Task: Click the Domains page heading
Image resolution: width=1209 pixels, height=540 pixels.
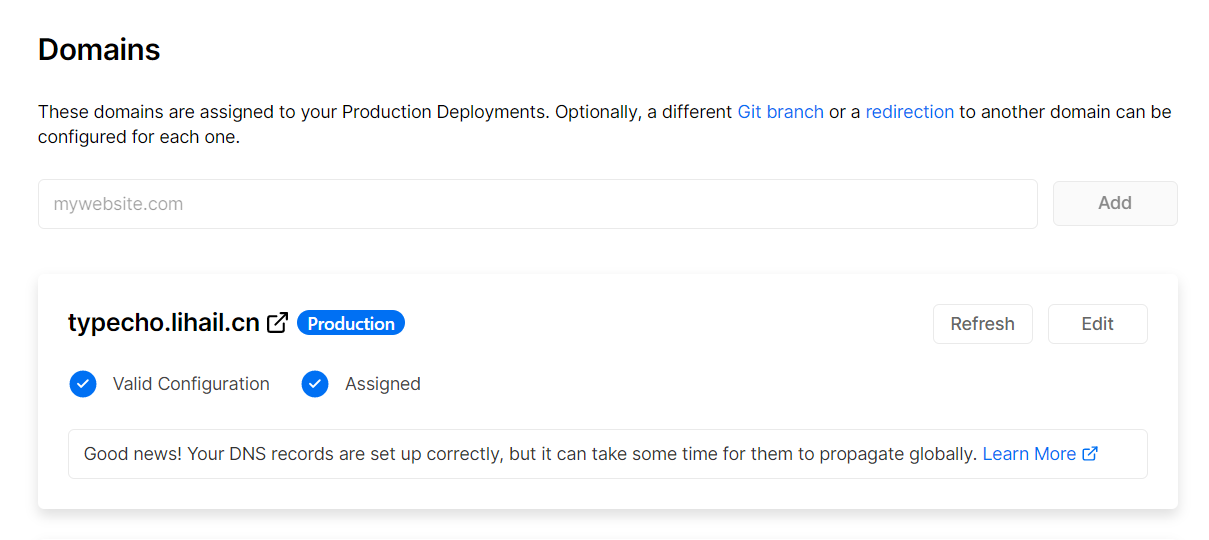Action: point(99,50)
